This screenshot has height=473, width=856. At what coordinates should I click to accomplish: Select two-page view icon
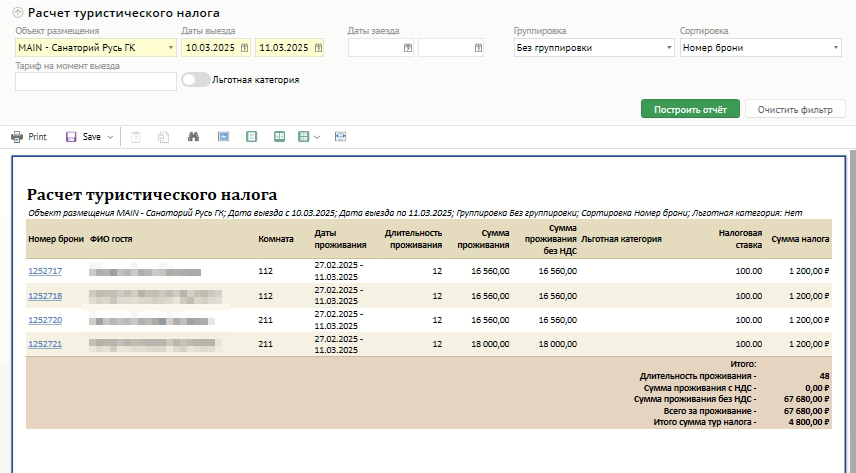(x=280, y=136)
